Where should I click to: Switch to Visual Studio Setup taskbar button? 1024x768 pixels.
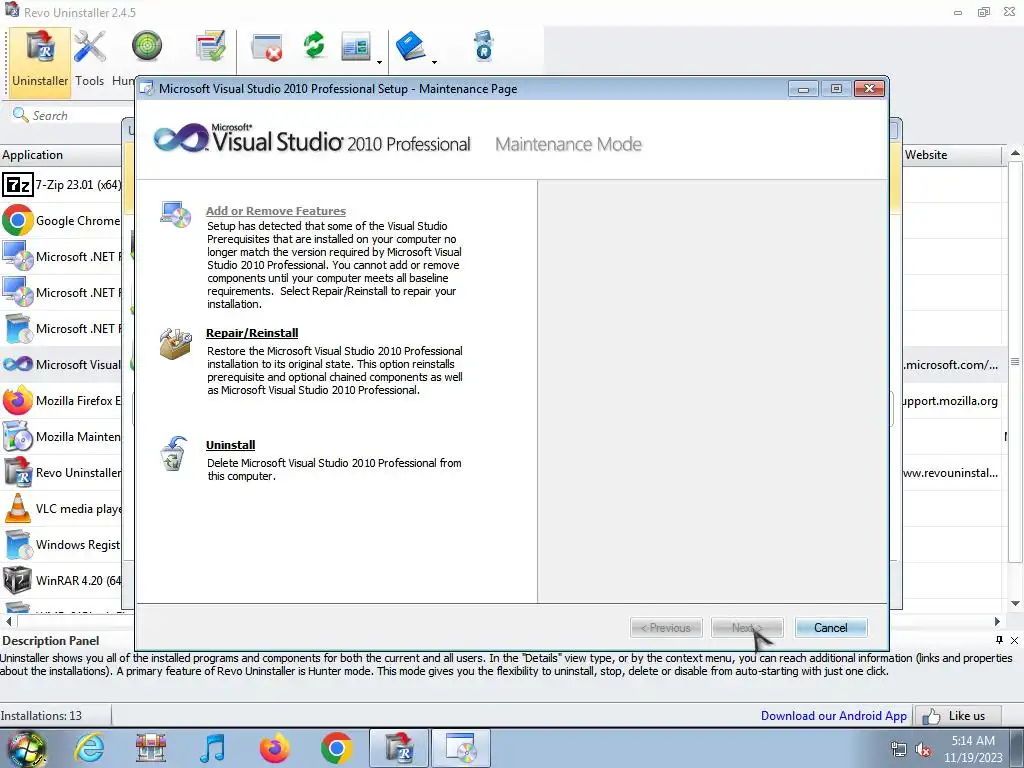tap(461, 748)
